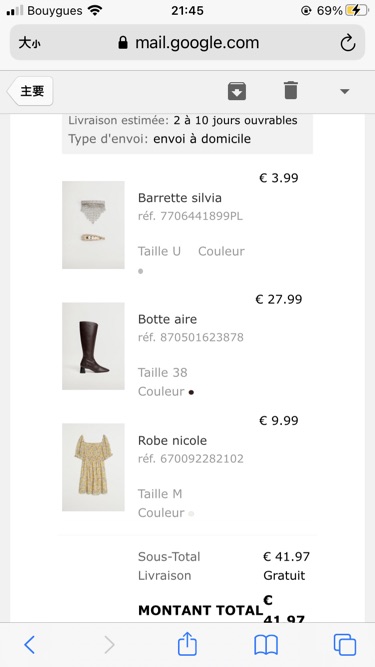Viewport: 375px width, 667px height.
Task: Tap the Safari back arrow
Action: click(x=29, y=645)
